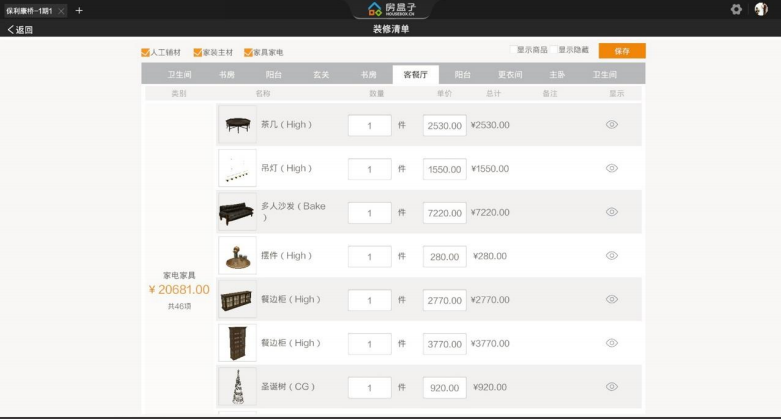Edit the unit price field showing 2770.00
781x419 pixels.
pyautogui.click(x=444, y=300)
